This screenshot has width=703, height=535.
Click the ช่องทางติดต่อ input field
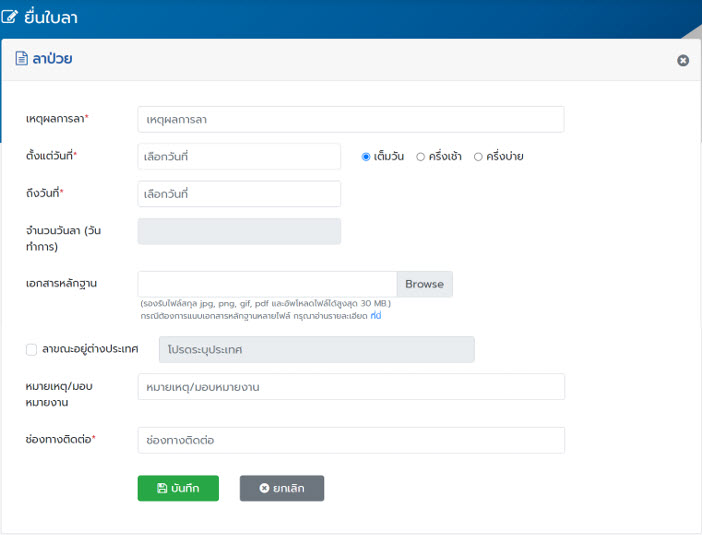click(350, 440)
